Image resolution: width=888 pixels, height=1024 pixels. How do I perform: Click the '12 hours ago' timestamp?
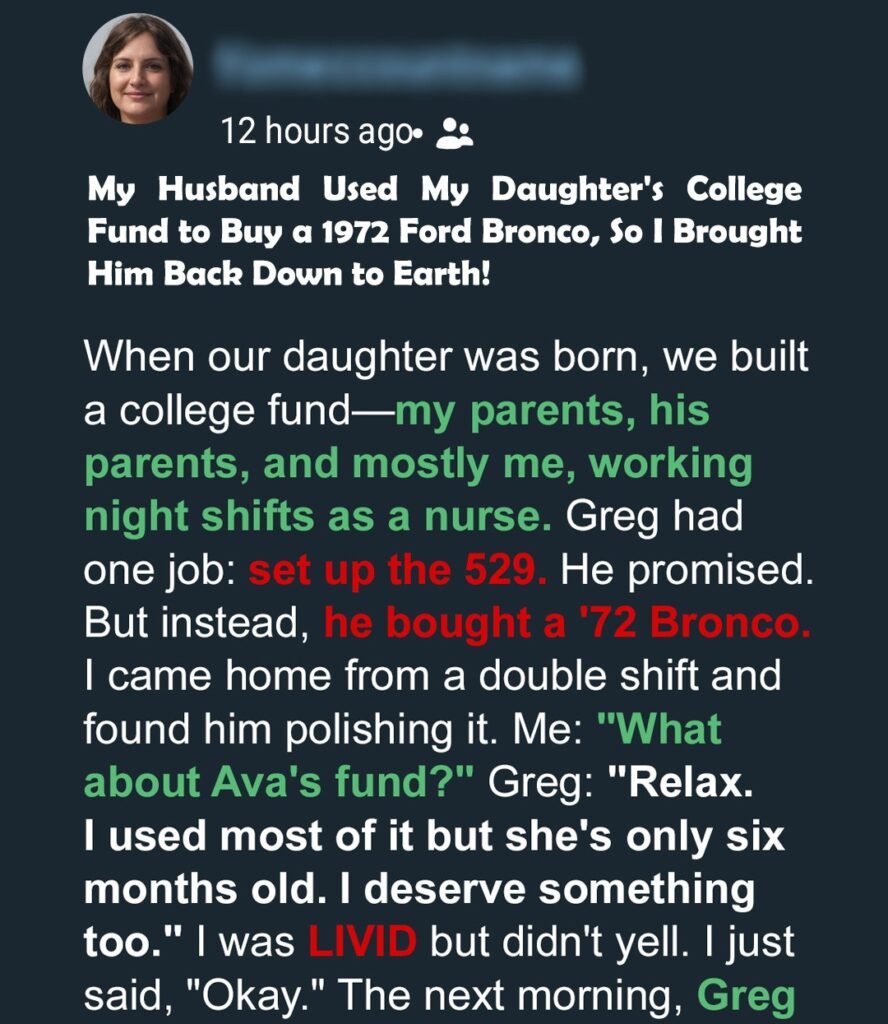(x=316, y=132)
